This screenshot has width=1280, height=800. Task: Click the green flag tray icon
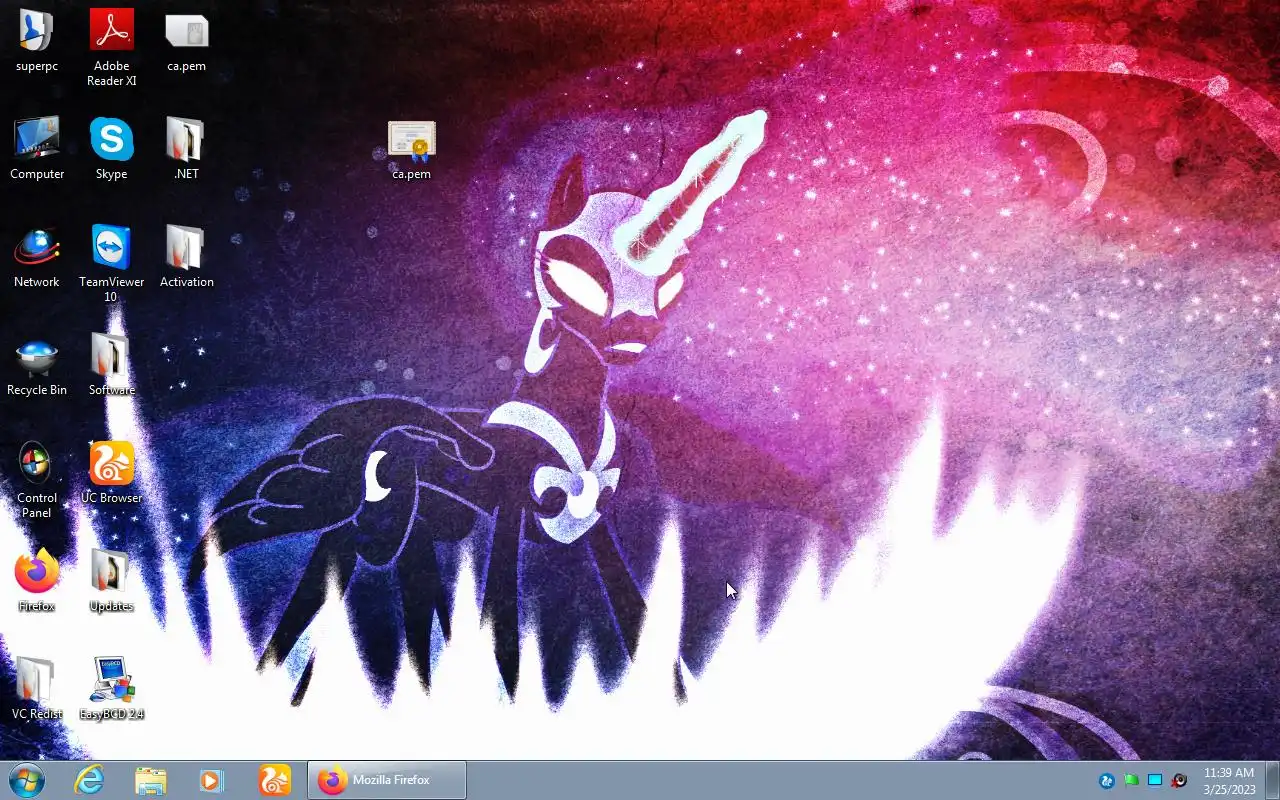tap(1131, 780)
